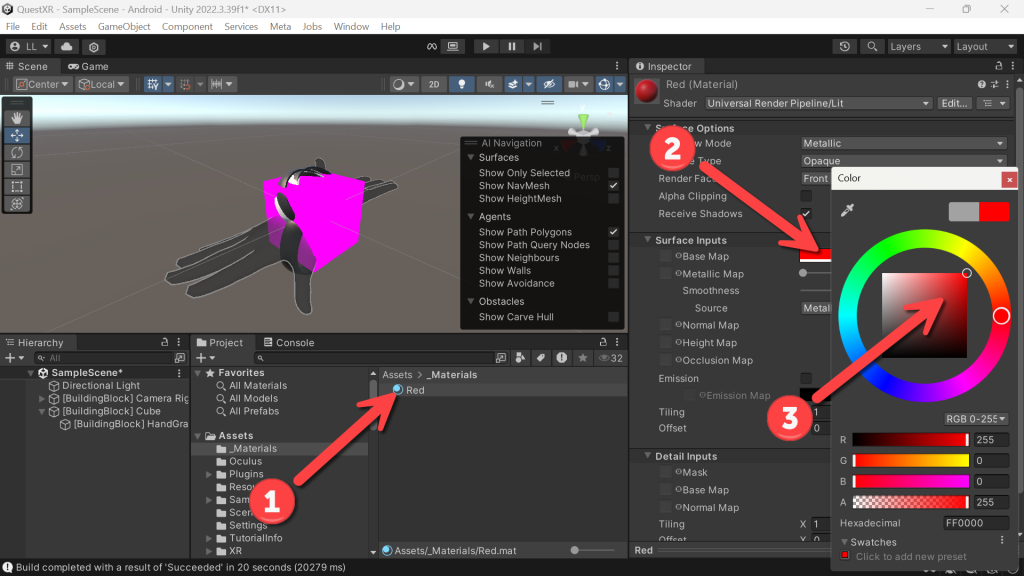The image size is (1024, 576).
Task: Open material help icon in Inspector
Action: click(x=982, y=84)
